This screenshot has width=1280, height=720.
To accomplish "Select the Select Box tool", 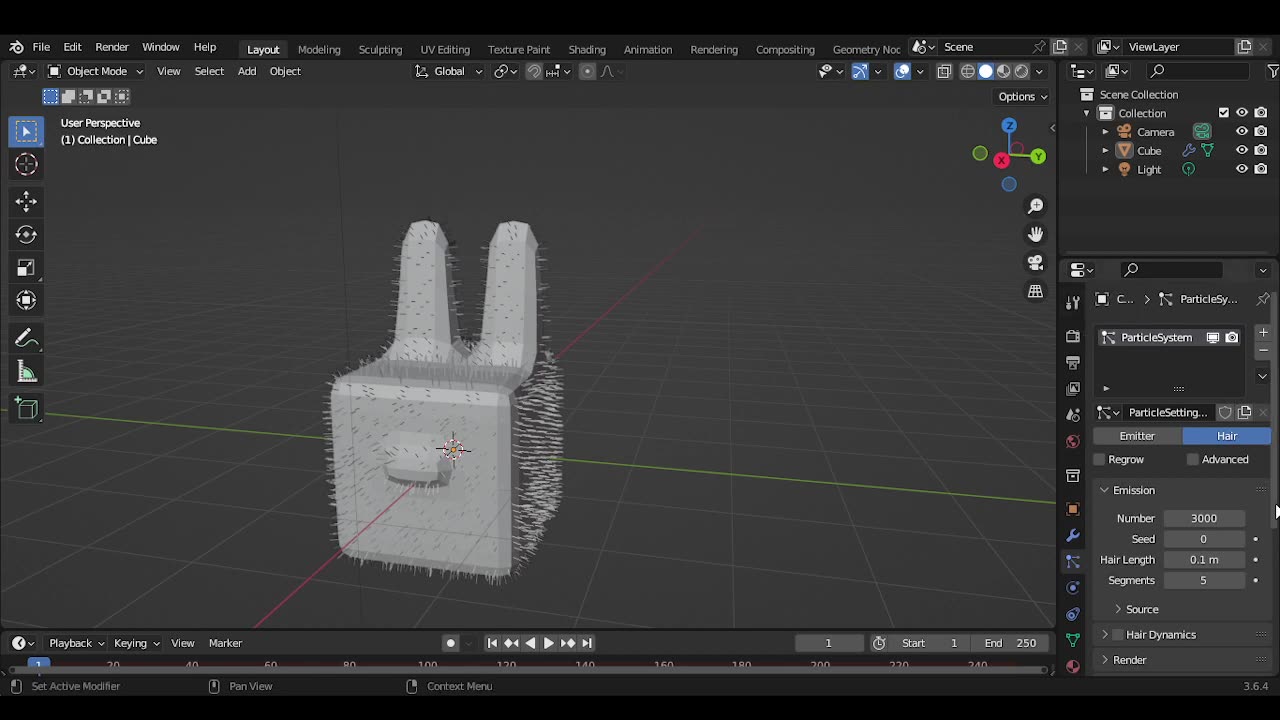I will point(26,131).
